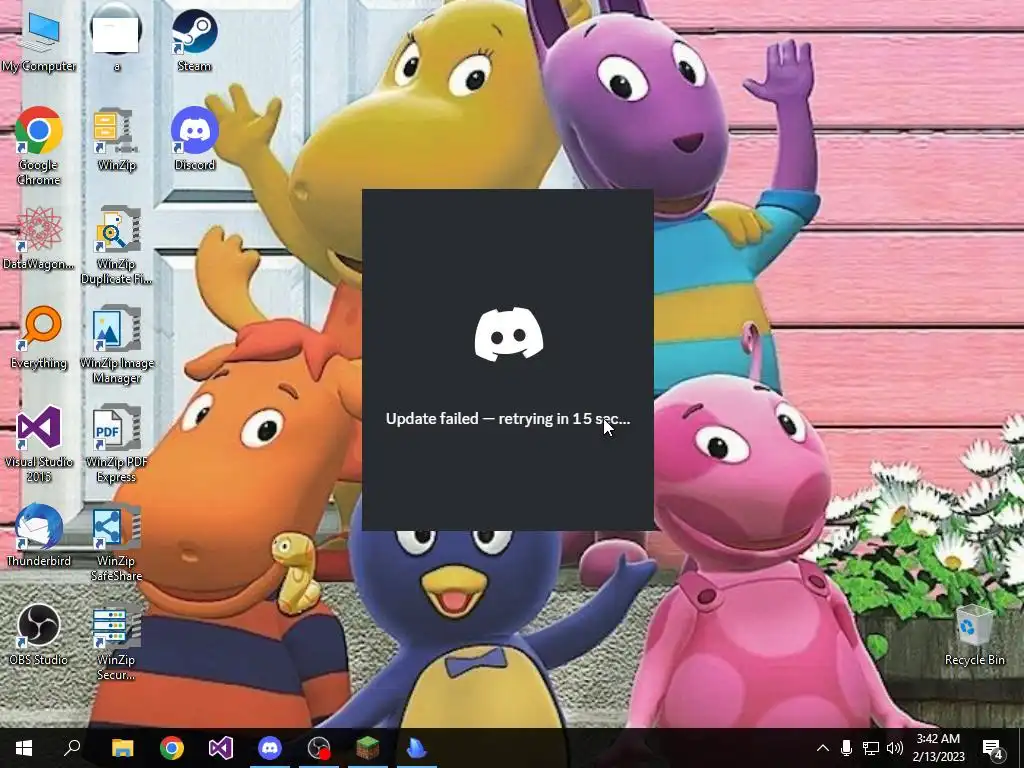Open WinZip Secure Backup desktop shortcut

116,642
